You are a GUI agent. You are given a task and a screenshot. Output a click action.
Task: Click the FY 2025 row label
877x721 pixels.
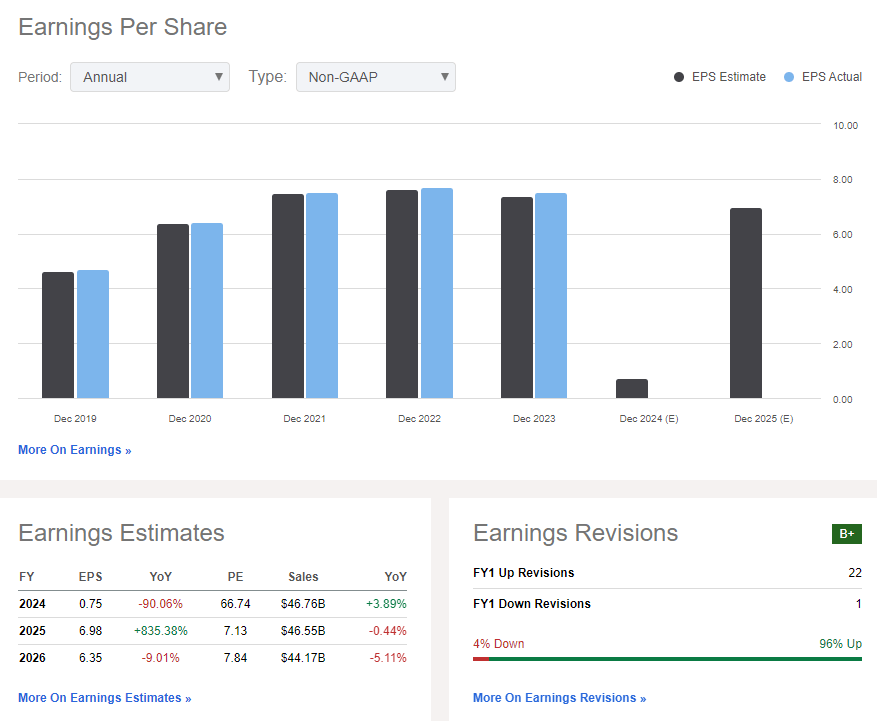point(32,631)
